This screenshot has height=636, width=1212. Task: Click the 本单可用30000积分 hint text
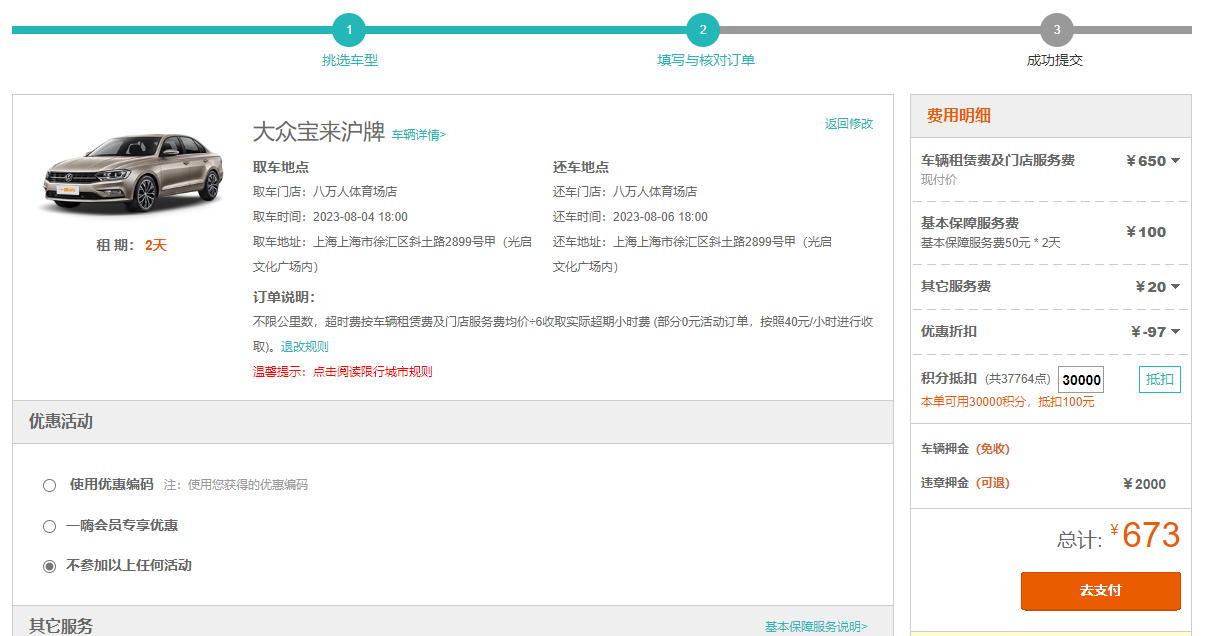tap(1008, 402)
